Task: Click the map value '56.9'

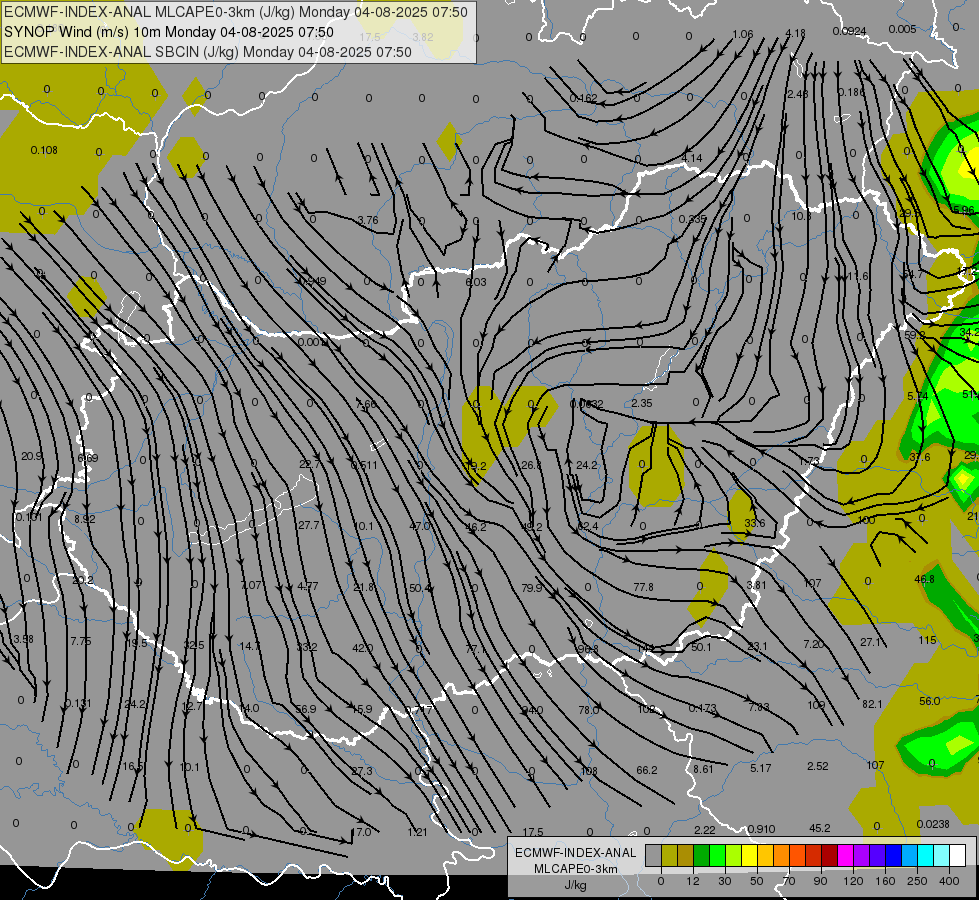Action: click(x=306, y=710)
